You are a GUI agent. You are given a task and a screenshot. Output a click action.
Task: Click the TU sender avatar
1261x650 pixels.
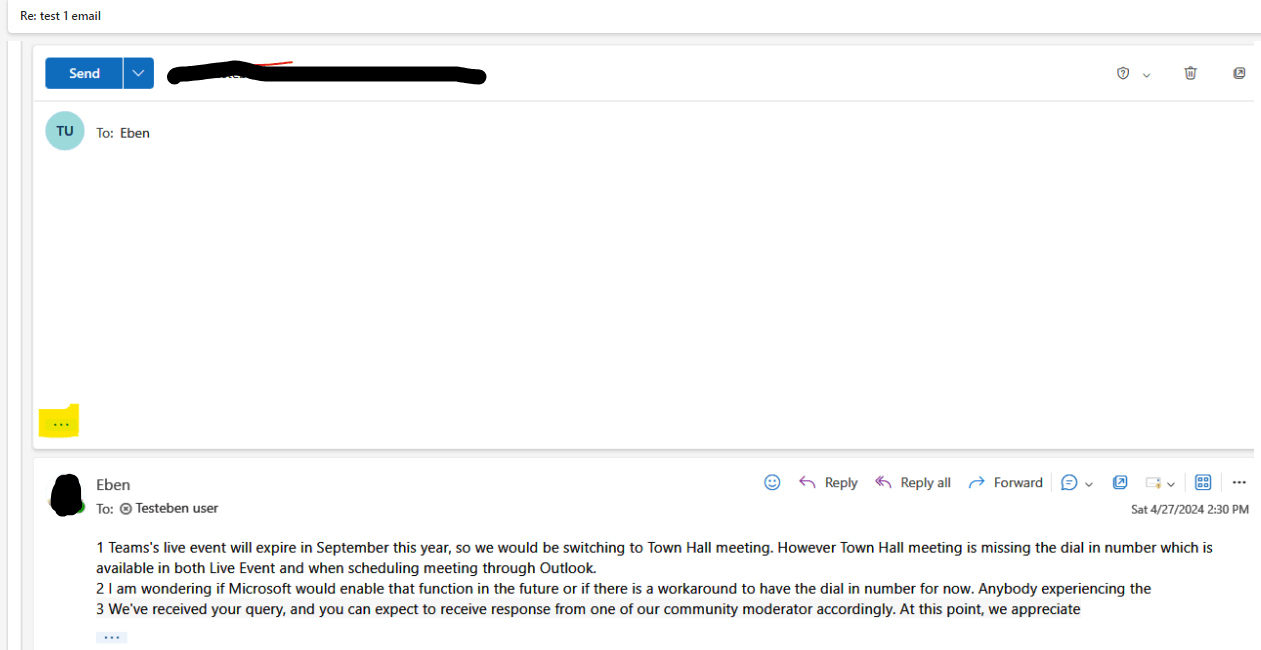(x=64, y=131)
